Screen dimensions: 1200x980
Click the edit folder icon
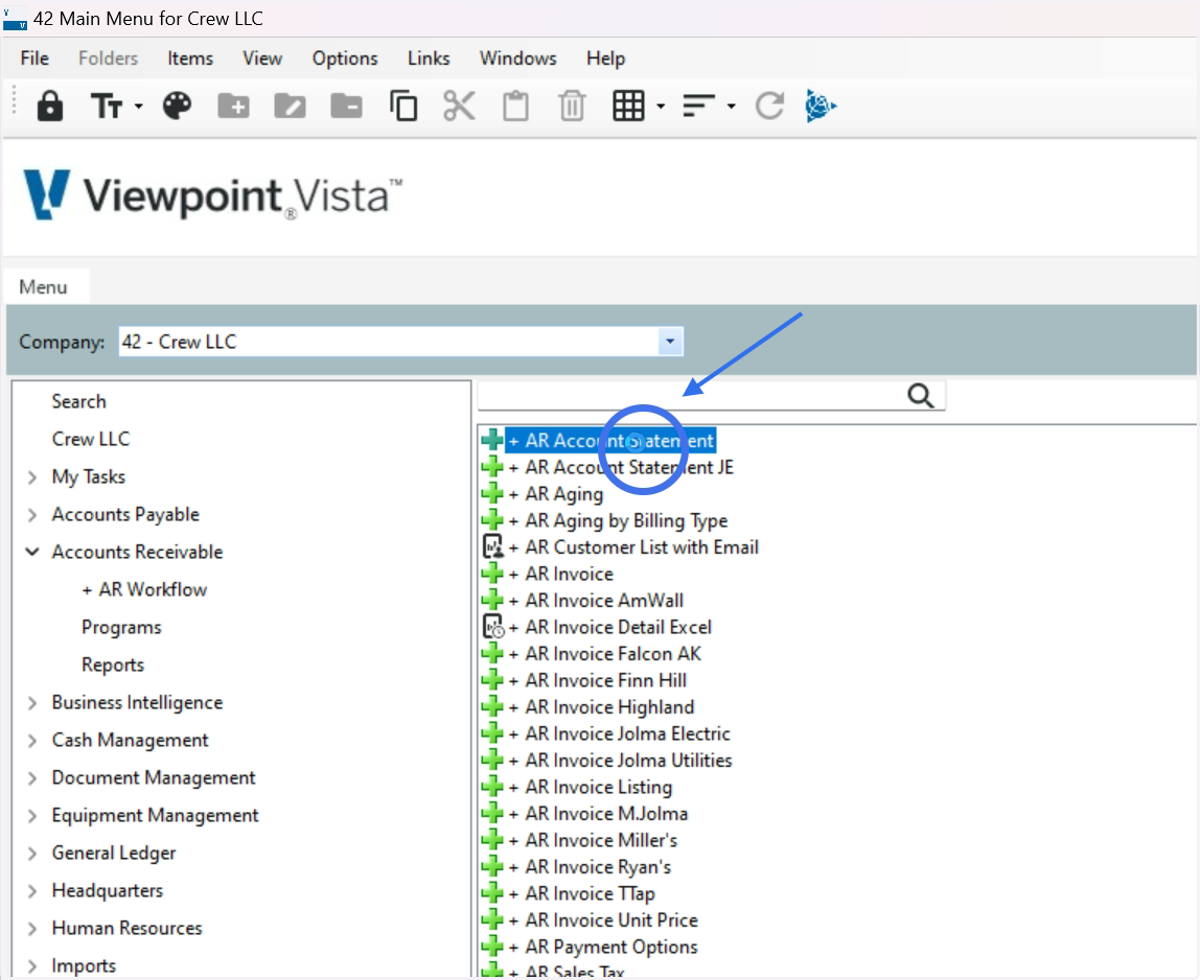(290, 105)
